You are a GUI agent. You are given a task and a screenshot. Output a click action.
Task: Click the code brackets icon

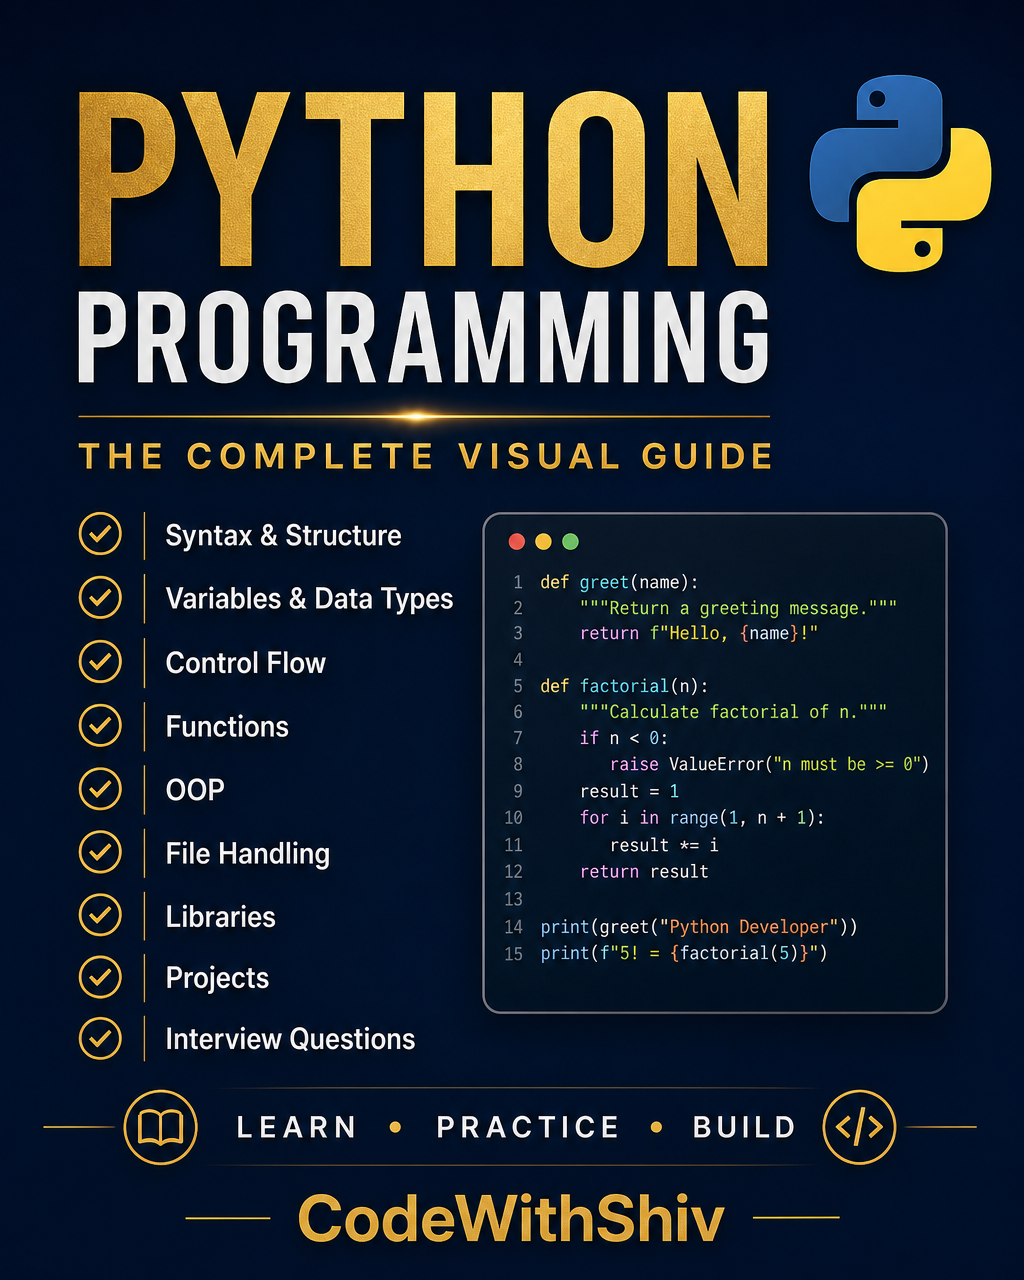pyautogui.click(x=859, y=1128)
